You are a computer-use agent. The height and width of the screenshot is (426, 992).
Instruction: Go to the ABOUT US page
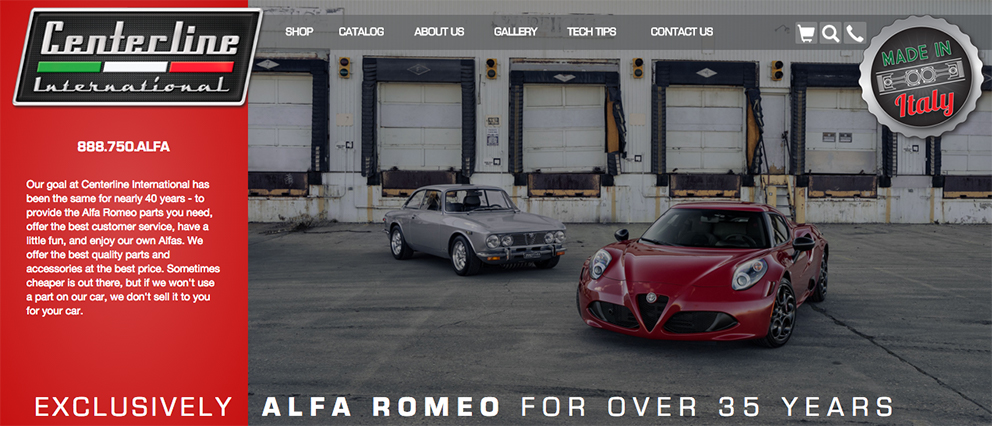pos(439,32)
